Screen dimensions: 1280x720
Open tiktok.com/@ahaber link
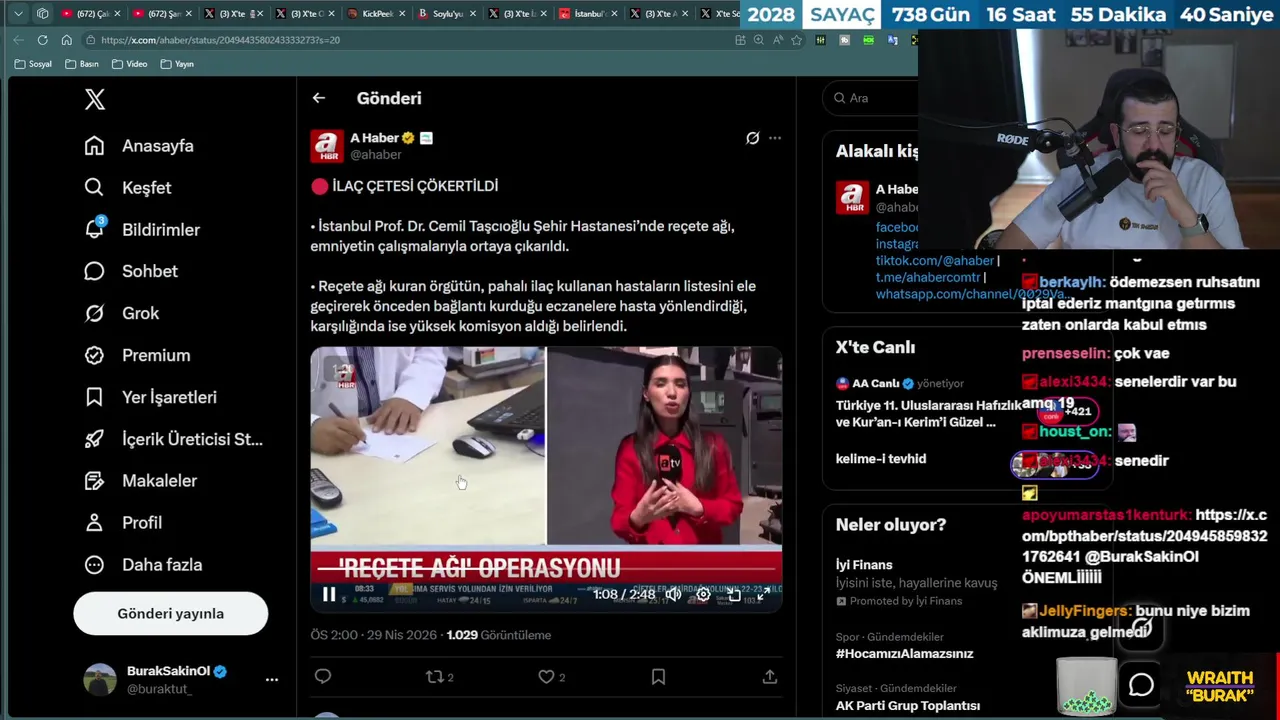(935, 260)
